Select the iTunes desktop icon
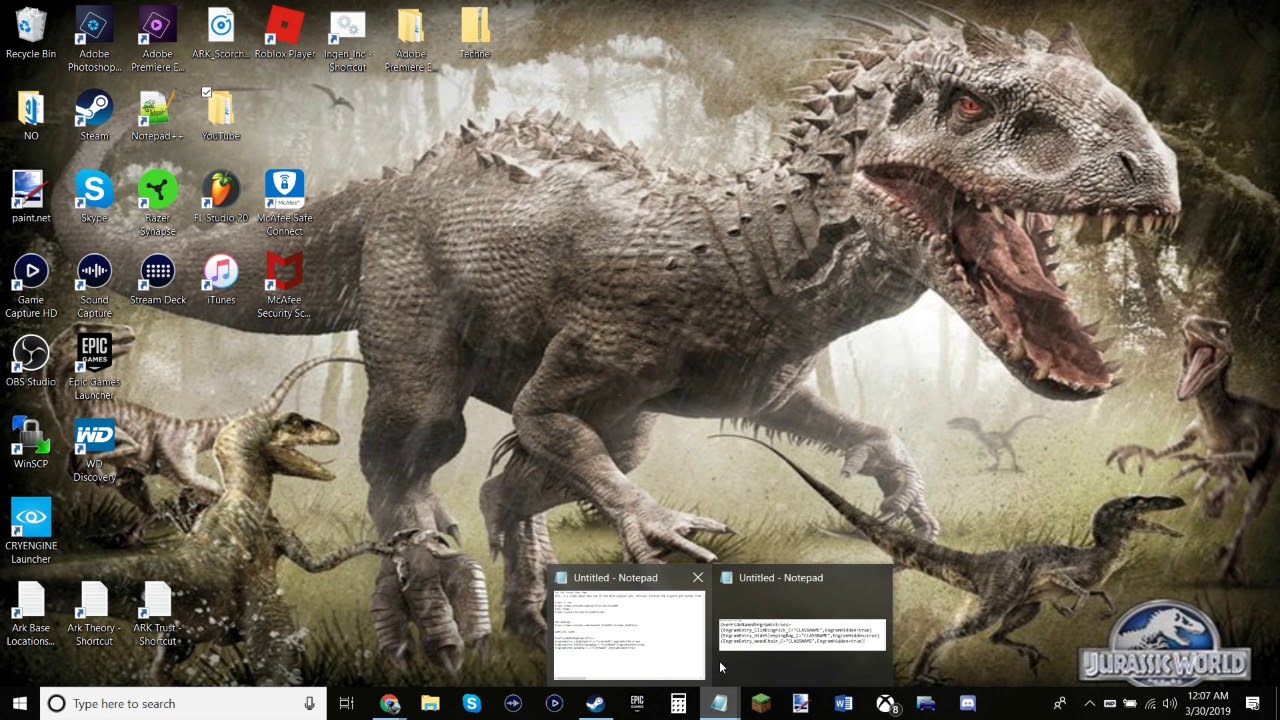This screenshot has width=1280, height=720. tap(221, 279)
